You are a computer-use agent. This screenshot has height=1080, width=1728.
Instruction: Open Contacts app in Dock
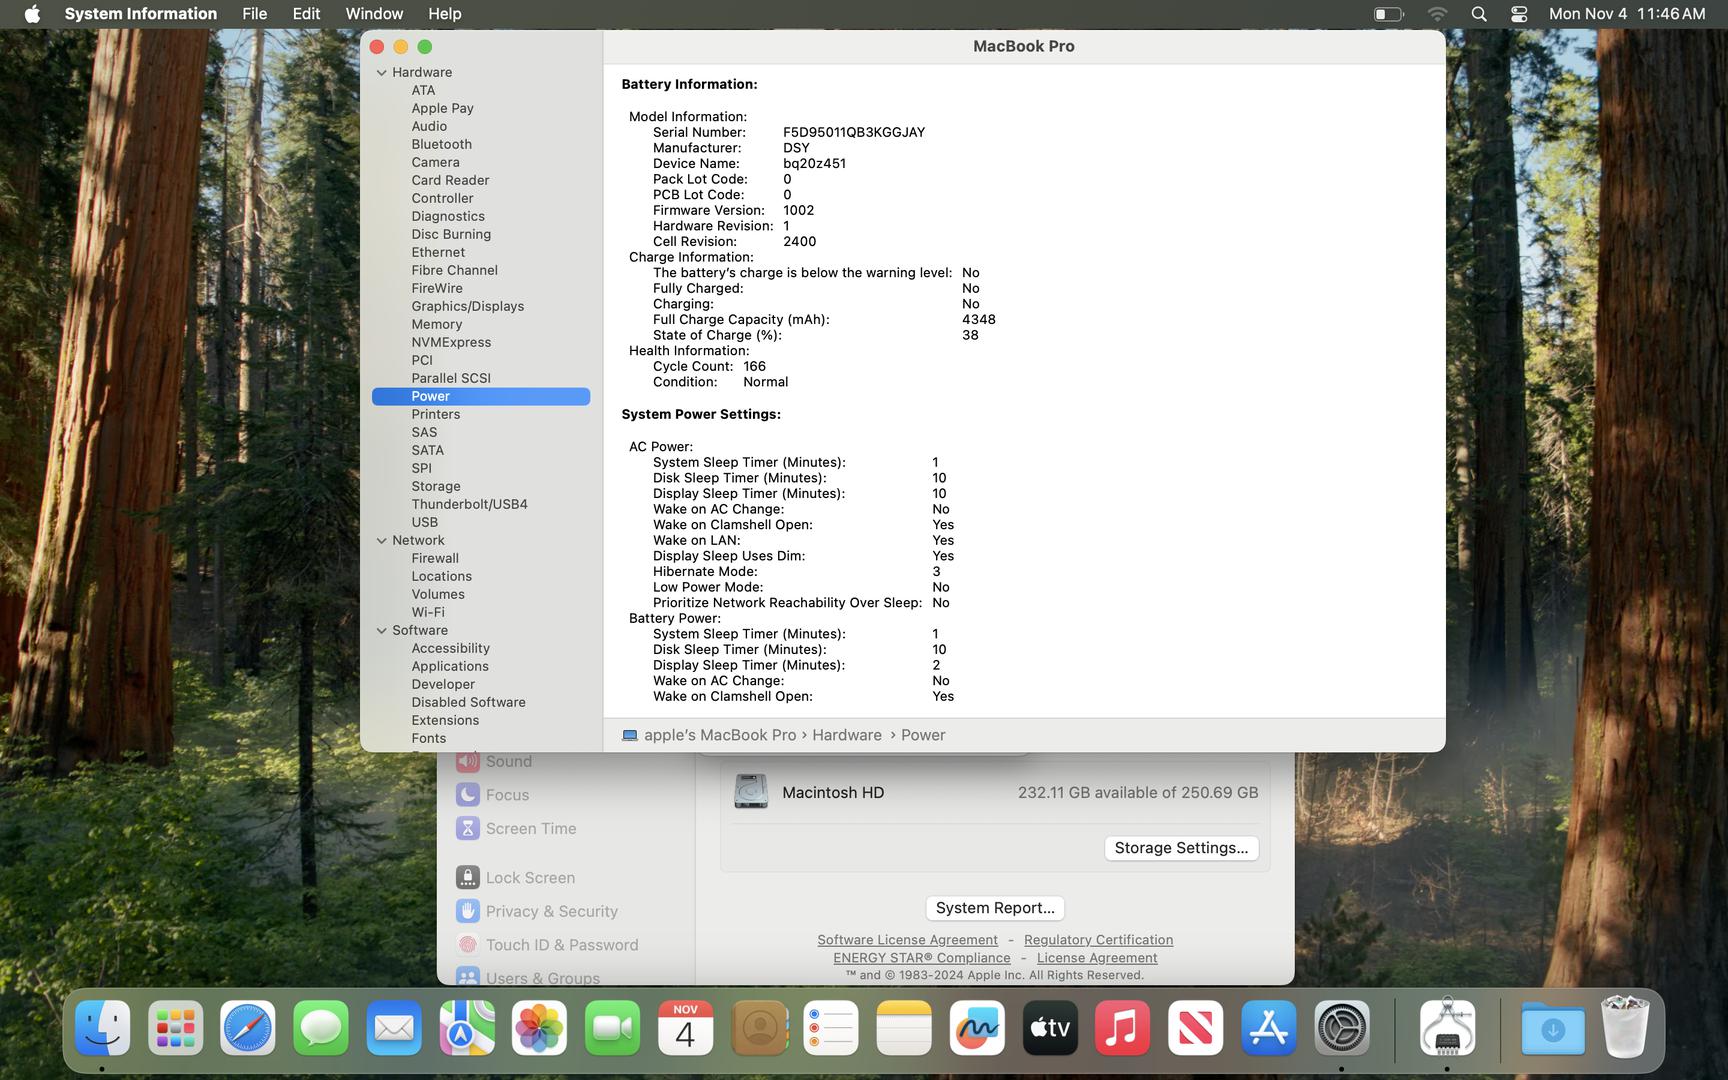pos(758,1028)
